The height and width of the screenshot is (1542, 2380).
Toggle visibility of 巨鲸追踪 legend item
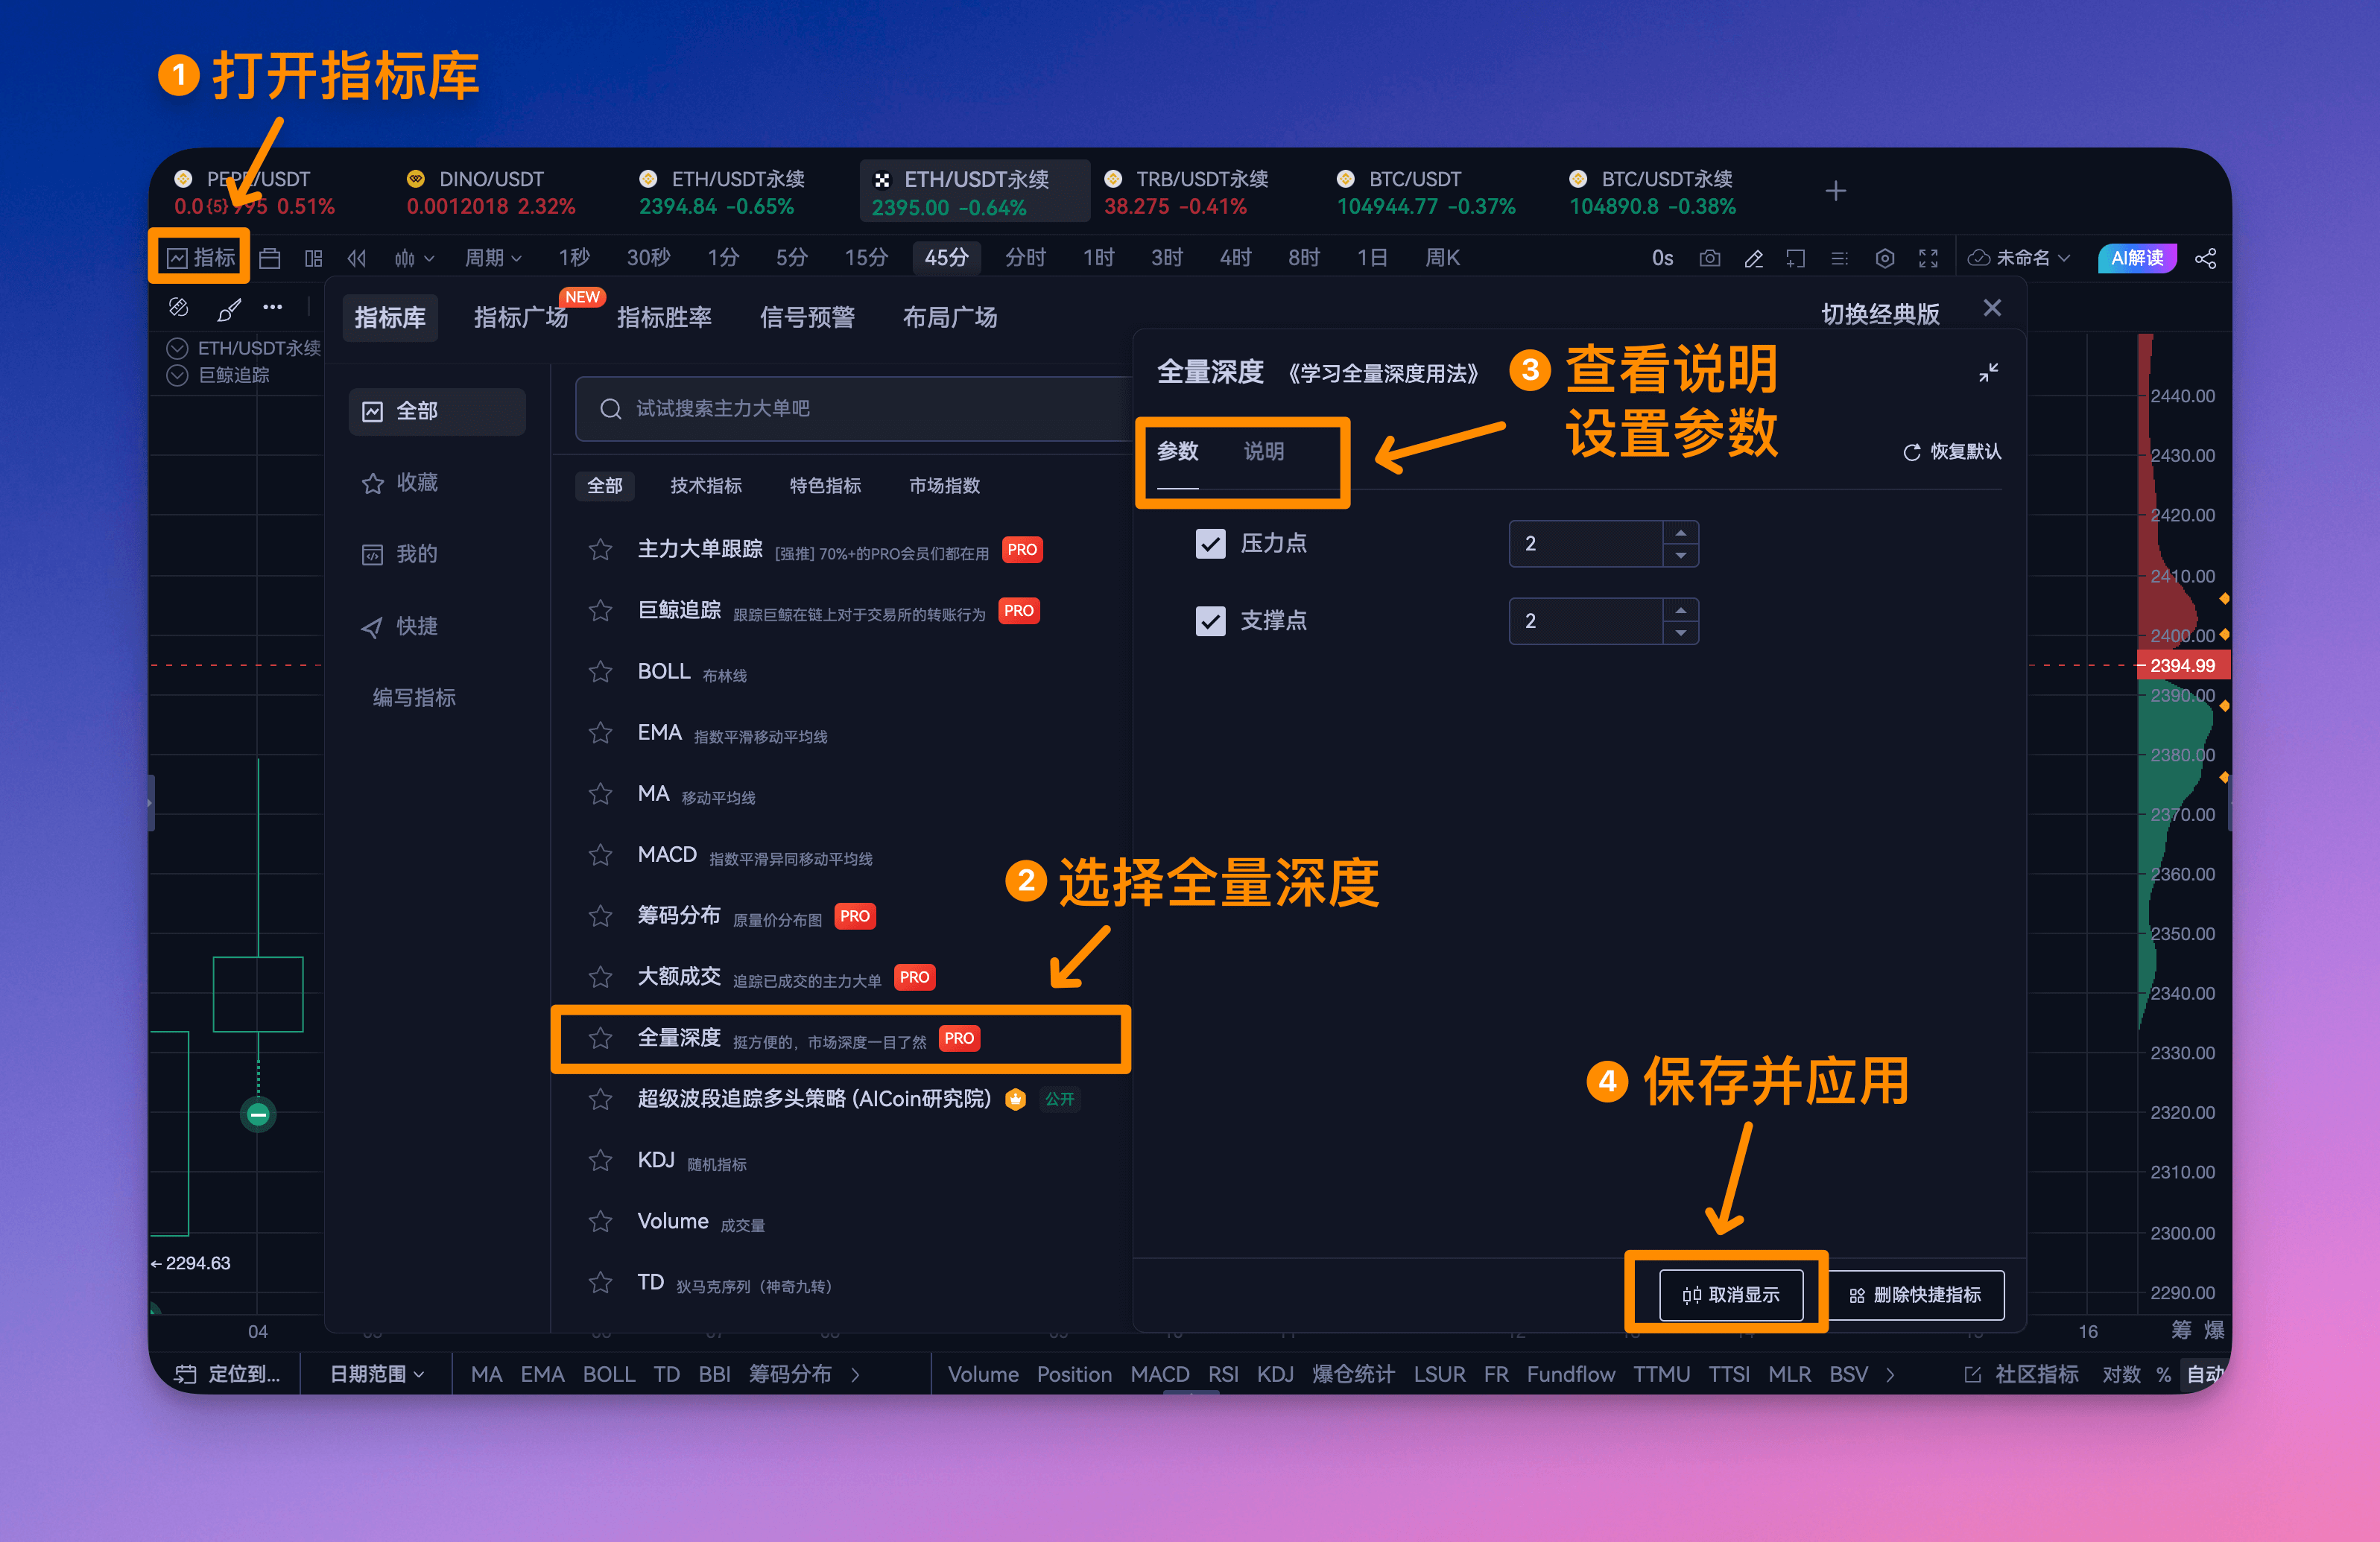click(177, 375)
